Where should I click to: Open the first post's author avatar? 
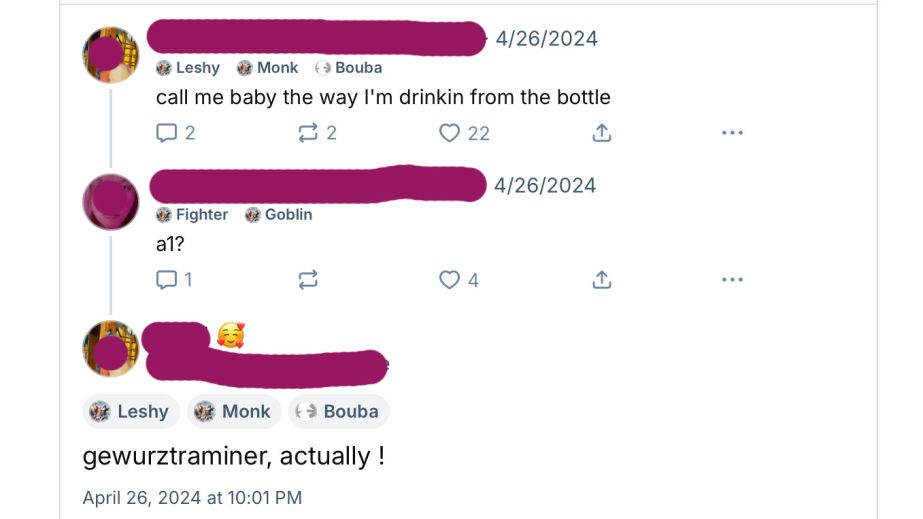pyautogui.click(x=111, y=55)
